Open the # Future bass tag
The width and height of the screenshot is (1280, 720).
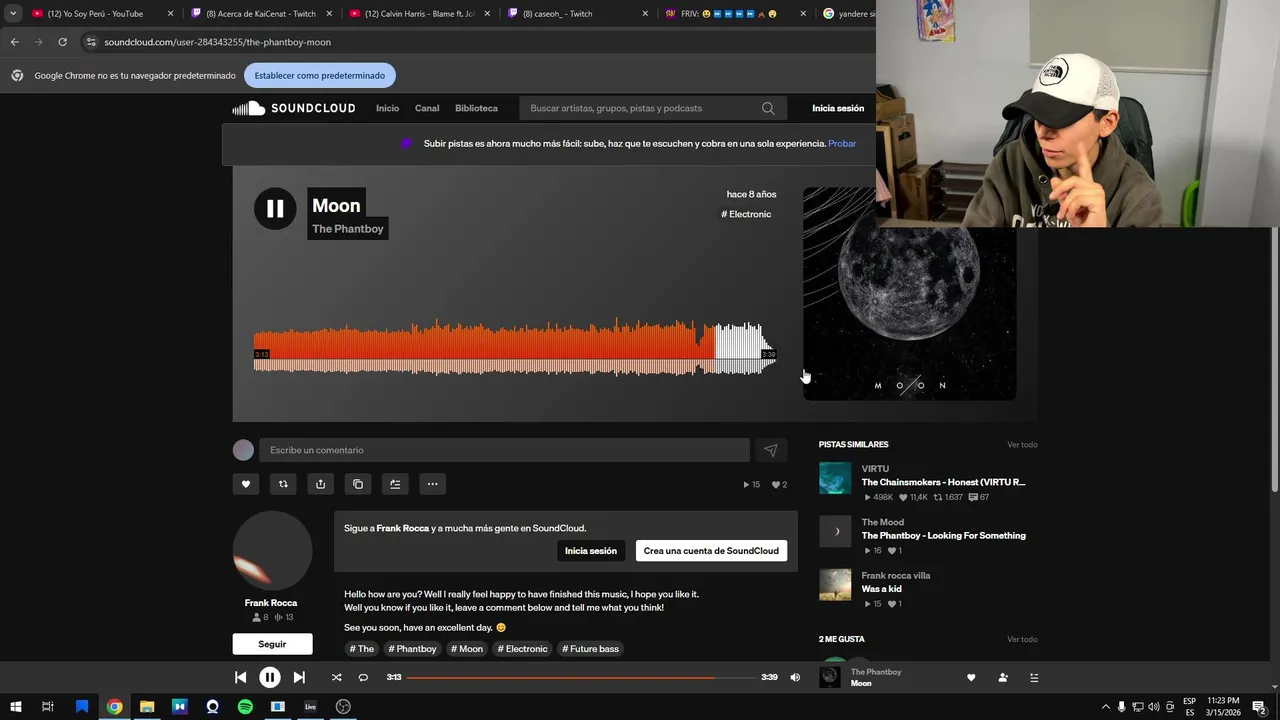590,649
